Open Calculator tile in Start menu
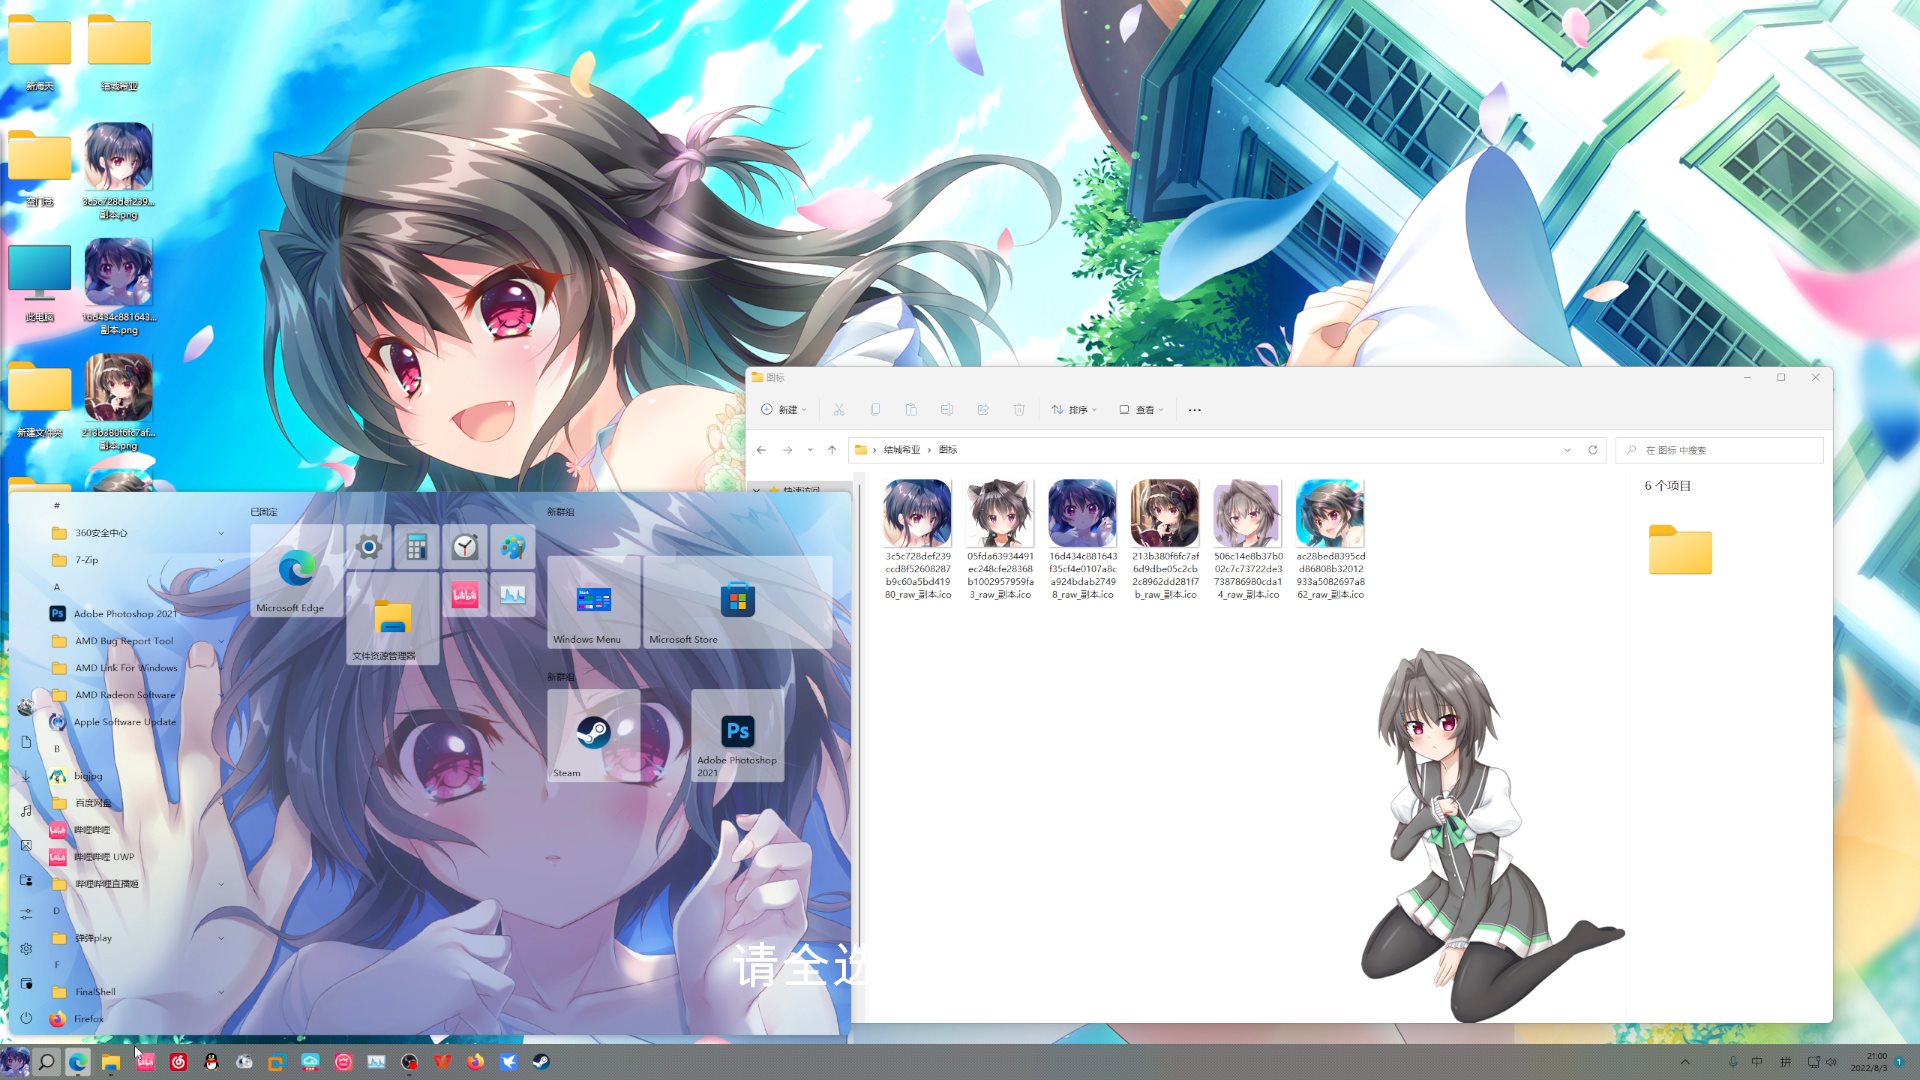The width and height of the screenshot is (1920, 1080). point(417,546)
